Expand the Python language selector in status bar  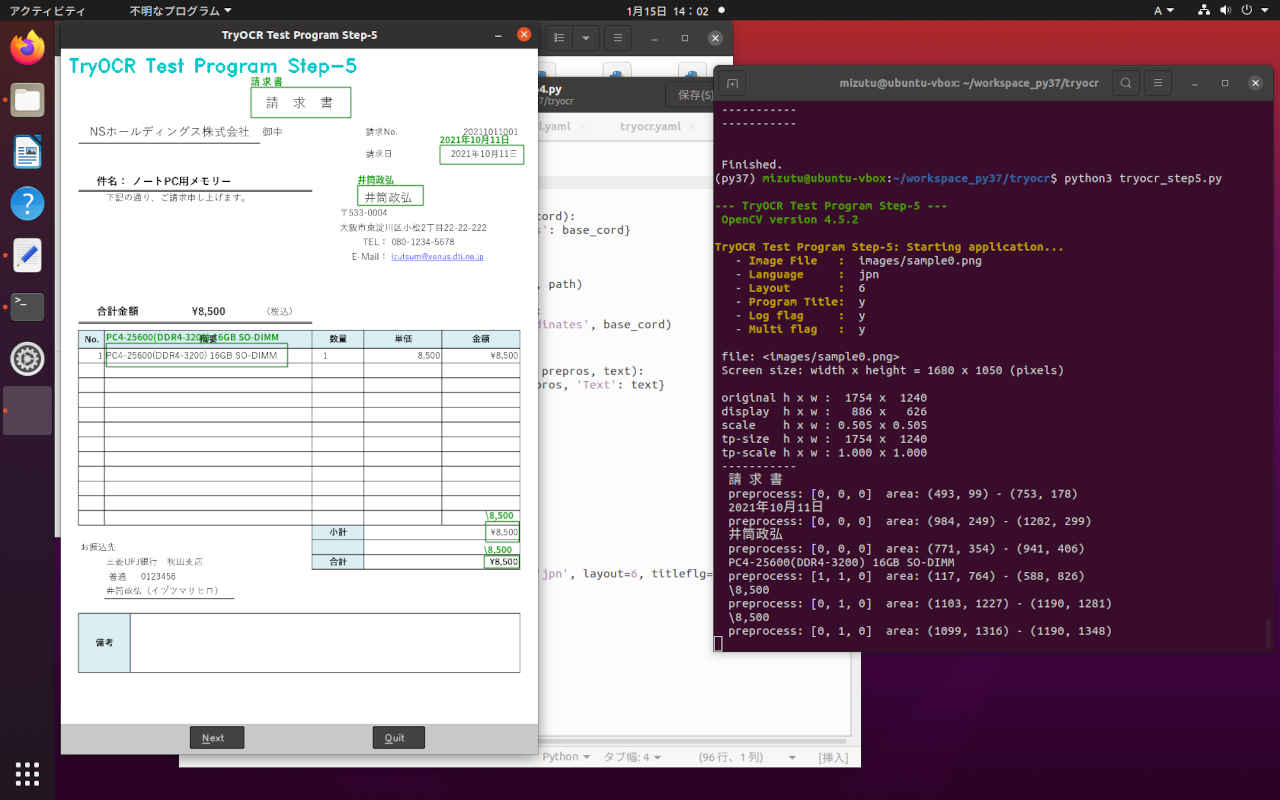pos(566,757)
